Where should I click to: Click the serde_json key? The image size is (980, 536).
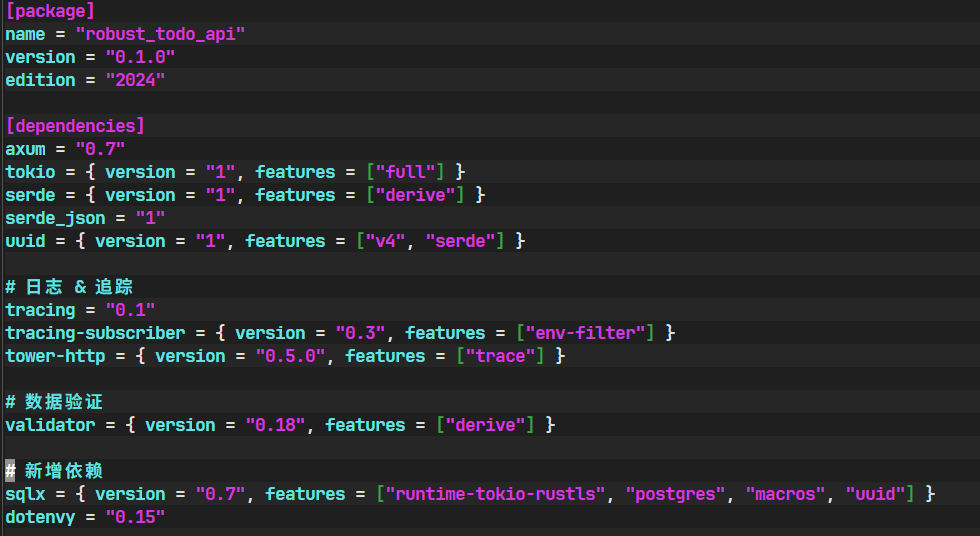55,218
